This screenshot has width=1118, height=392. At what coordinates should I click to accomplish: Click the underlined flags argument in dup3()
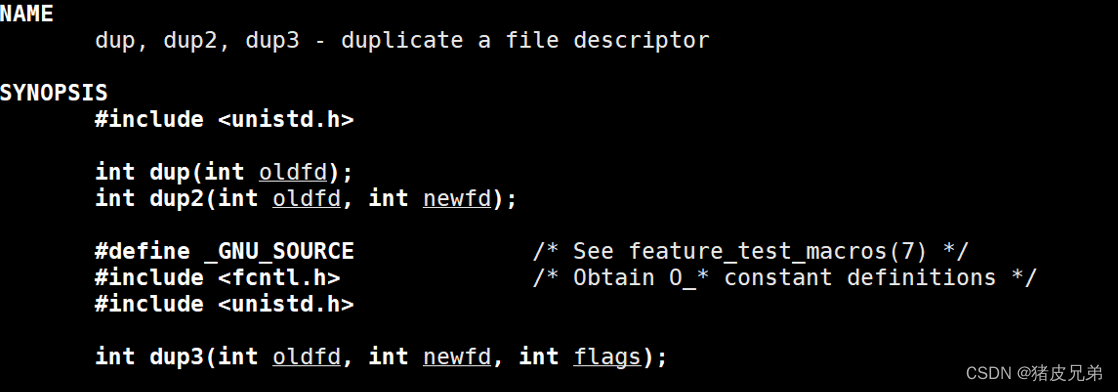[x=607, y=356]
